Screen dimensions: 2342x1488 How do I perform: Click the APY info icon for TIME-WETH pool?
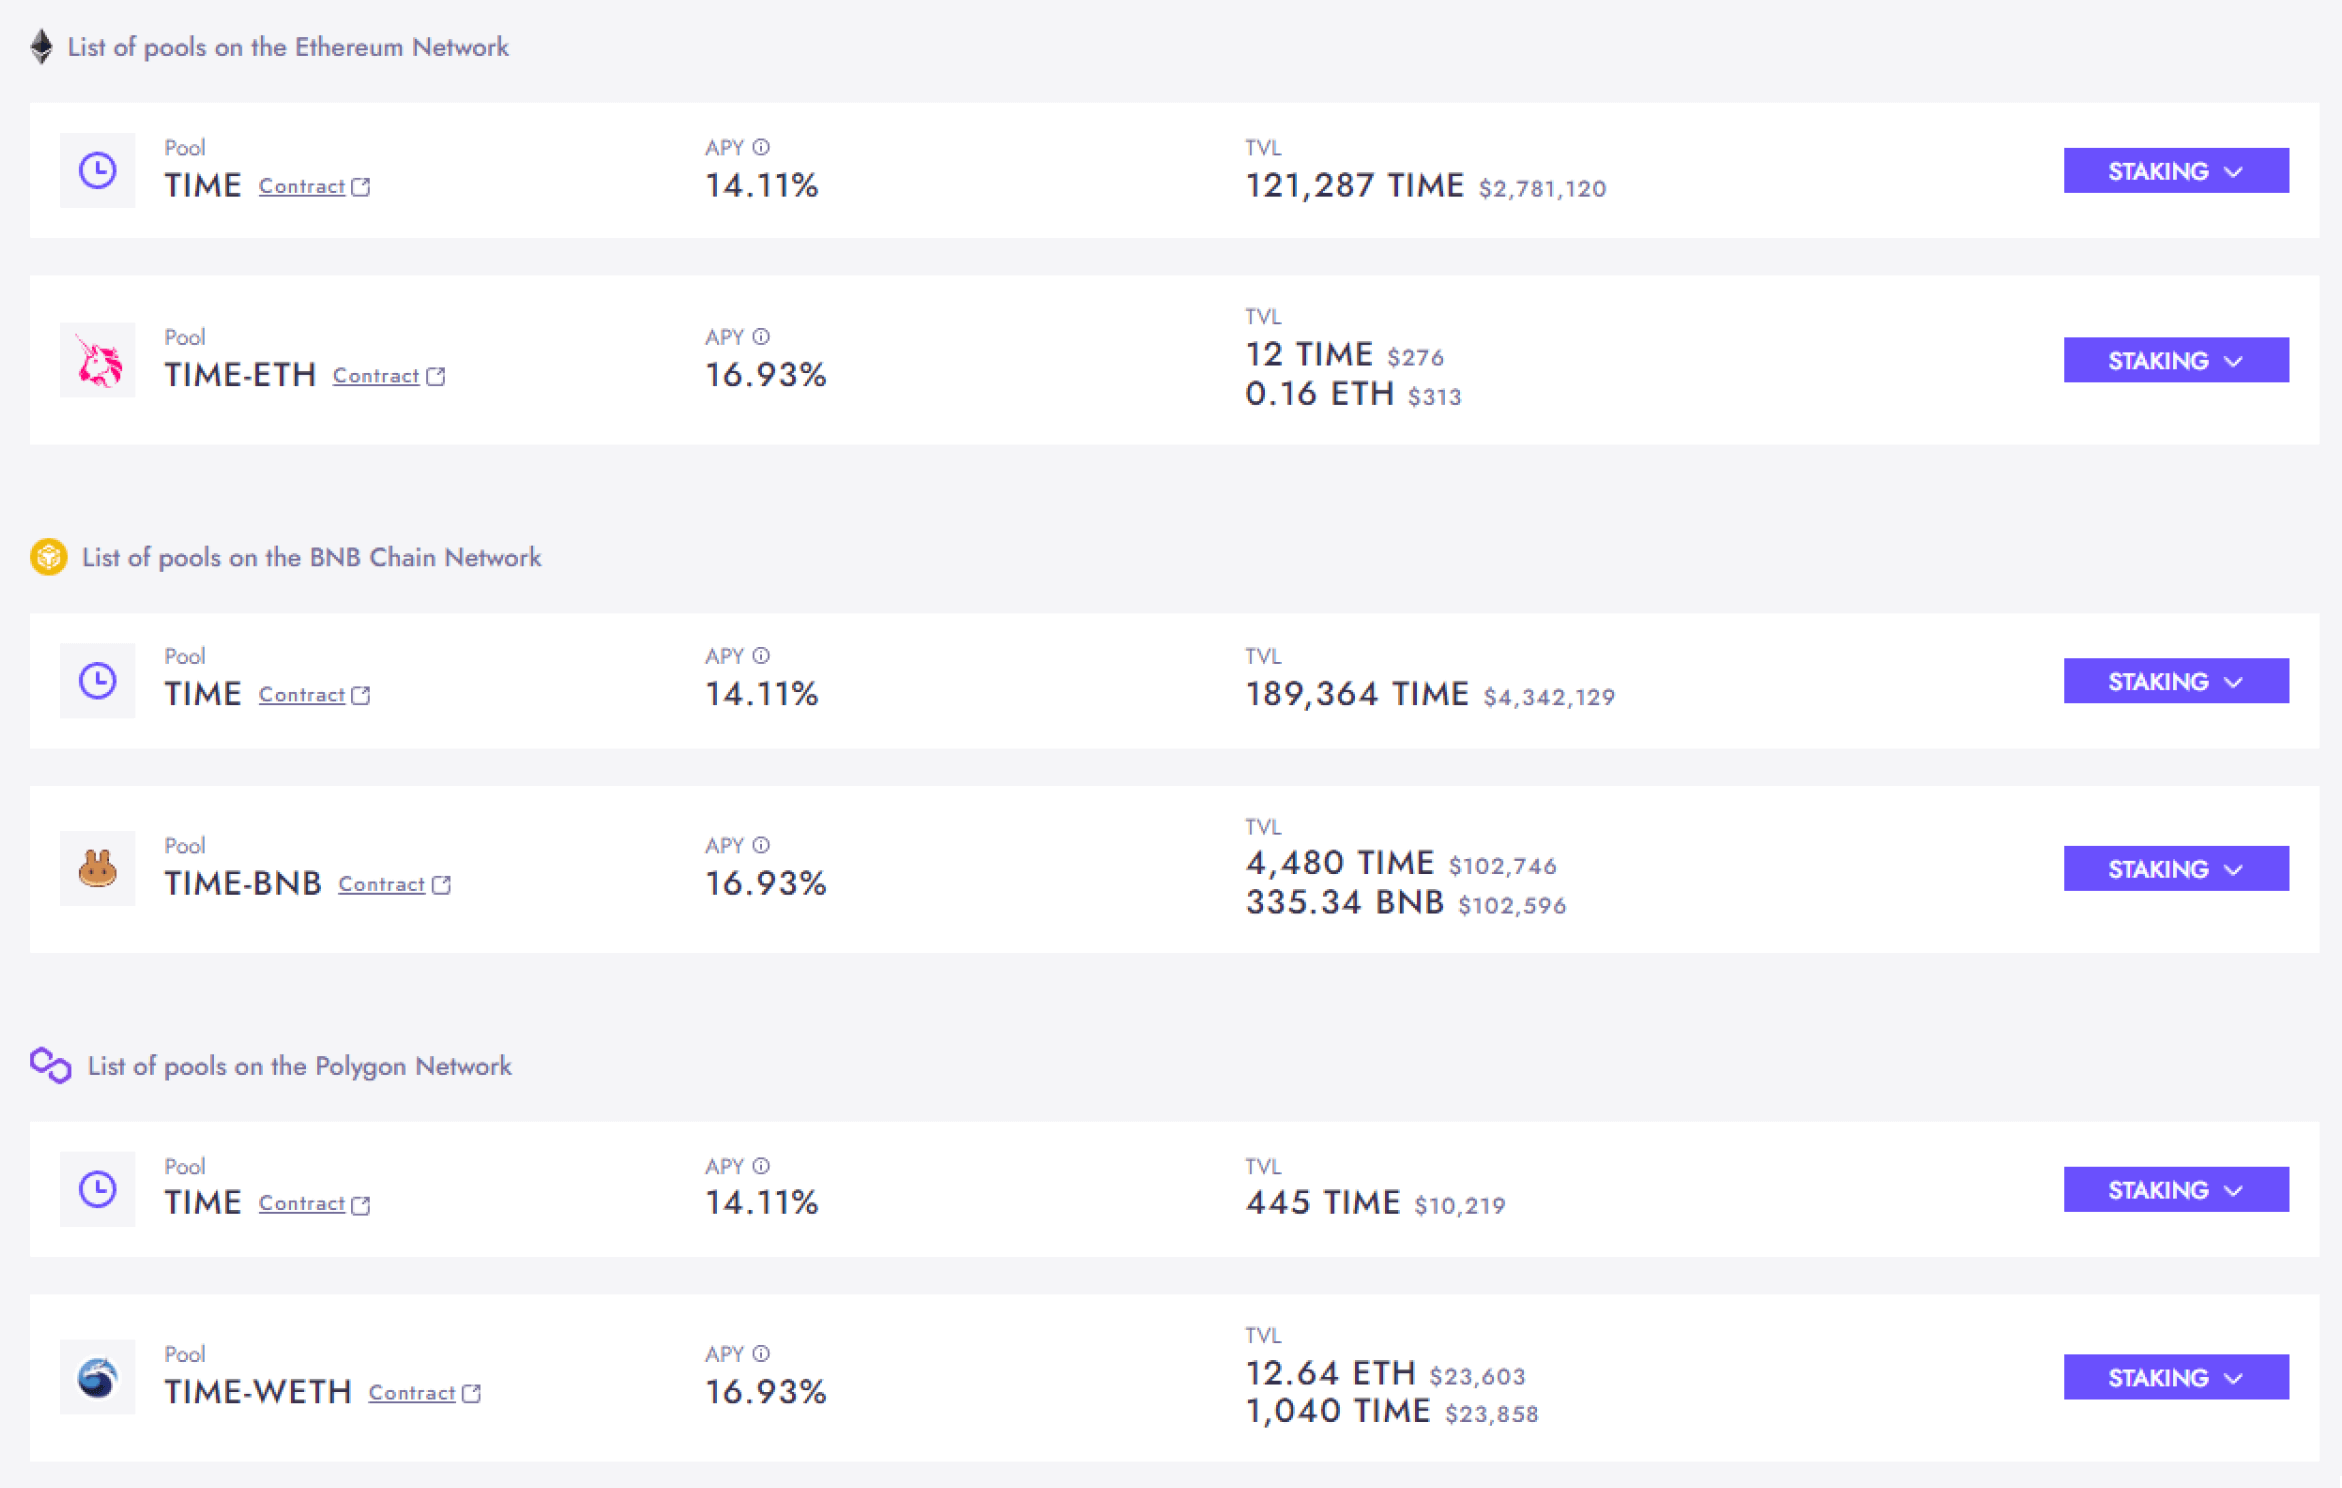click(x=761, y=1353)
